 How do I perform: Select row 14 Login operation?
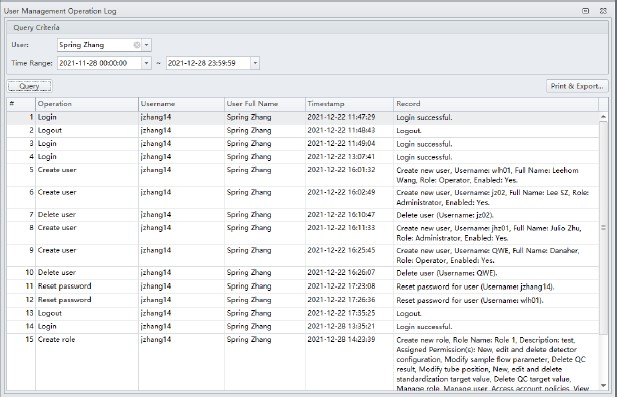(47, 327)
